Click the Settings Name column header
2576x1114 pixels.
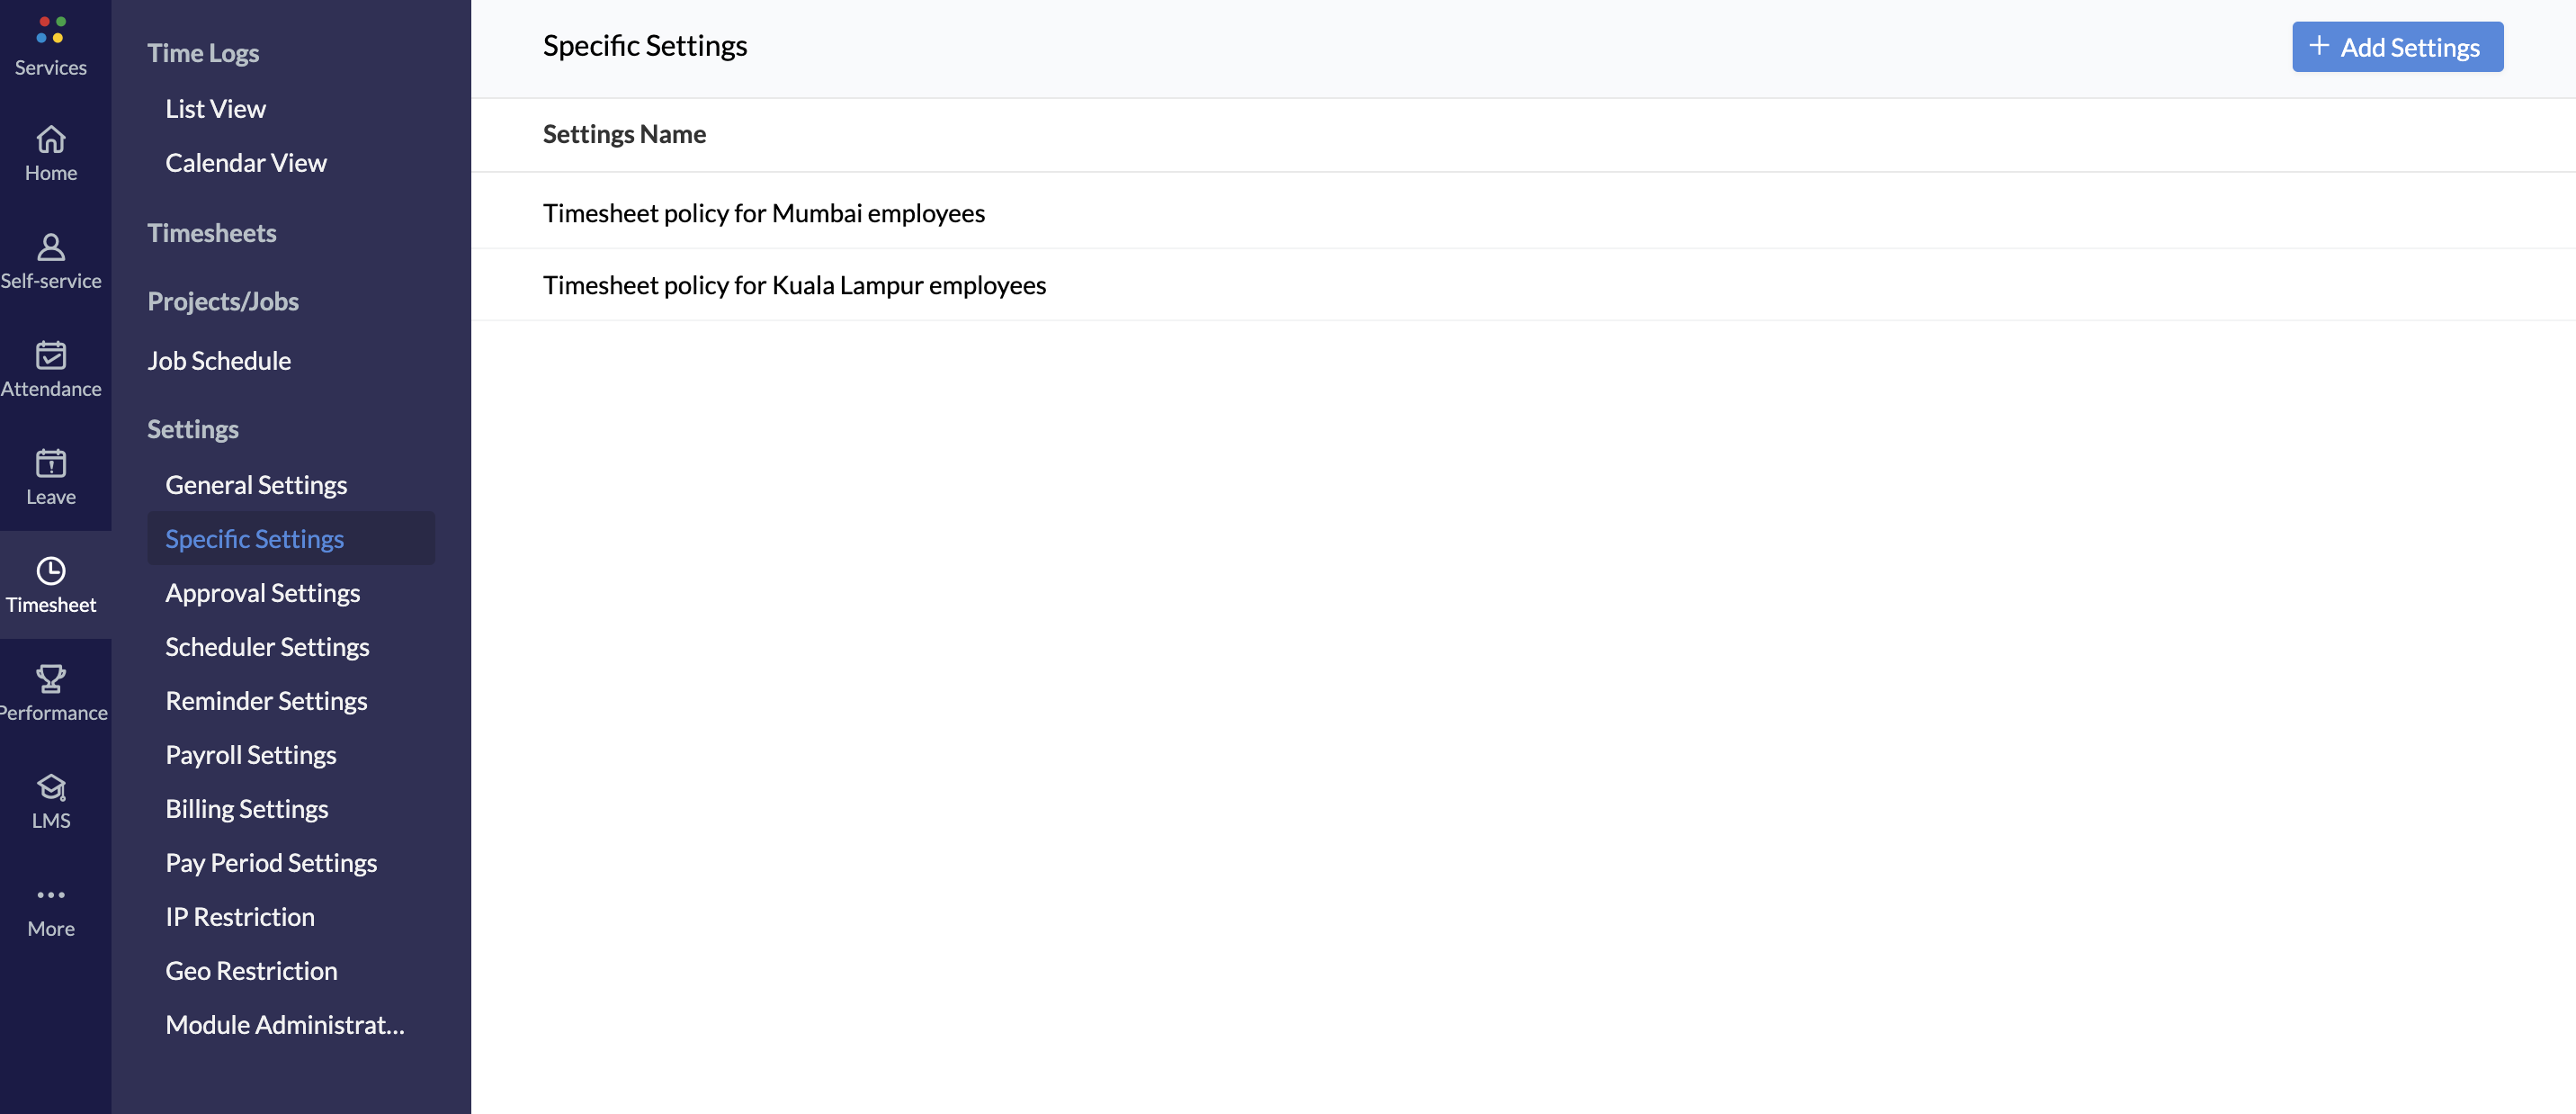pyautogui.click(x=624, y=134)
